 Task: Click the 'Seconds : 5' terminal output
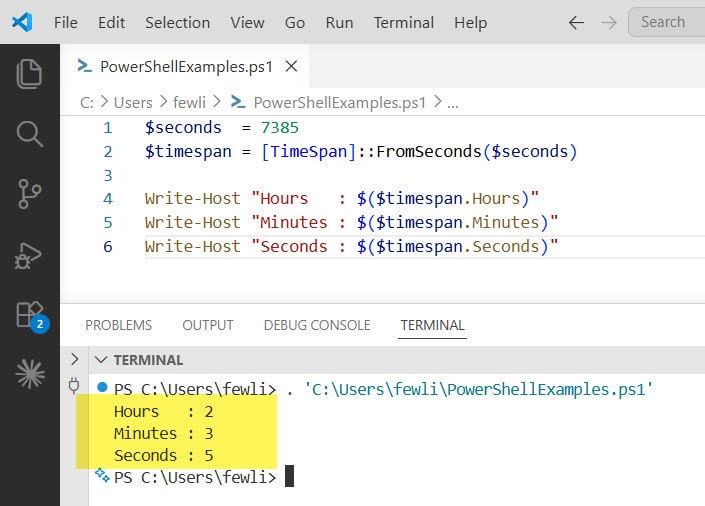[x=164, y=456]
